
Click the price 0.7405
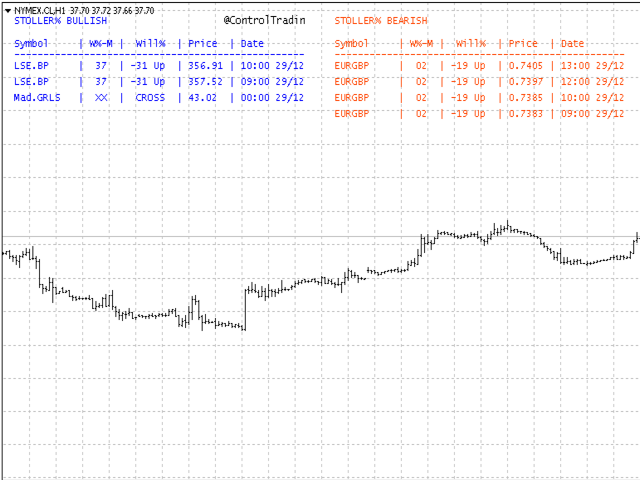[526, 66]
